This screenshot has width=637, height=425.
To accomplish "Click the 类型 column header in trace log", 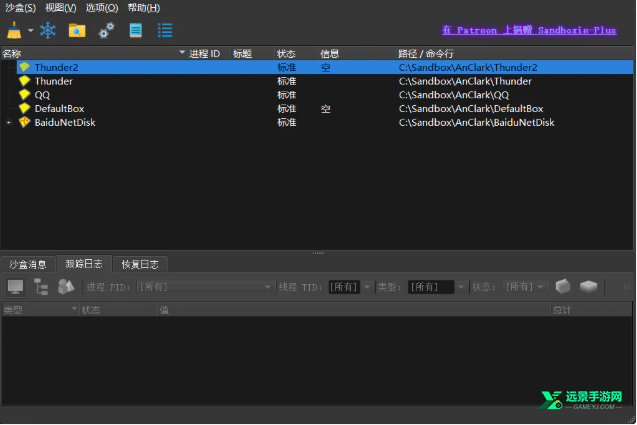I will pyautogui.click(x=40, y=310).
